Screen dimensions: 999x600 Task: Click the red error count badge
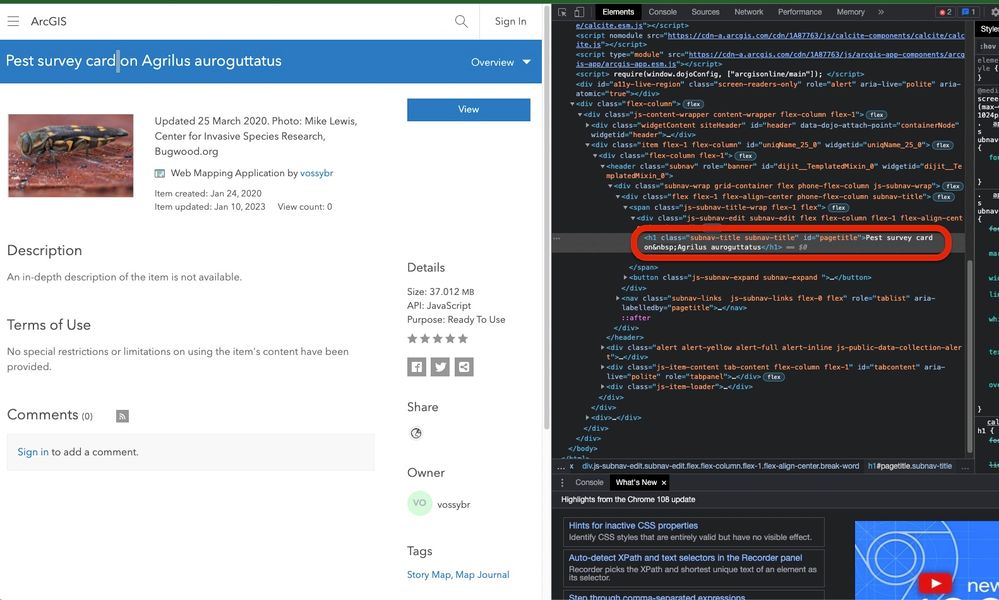945,12
